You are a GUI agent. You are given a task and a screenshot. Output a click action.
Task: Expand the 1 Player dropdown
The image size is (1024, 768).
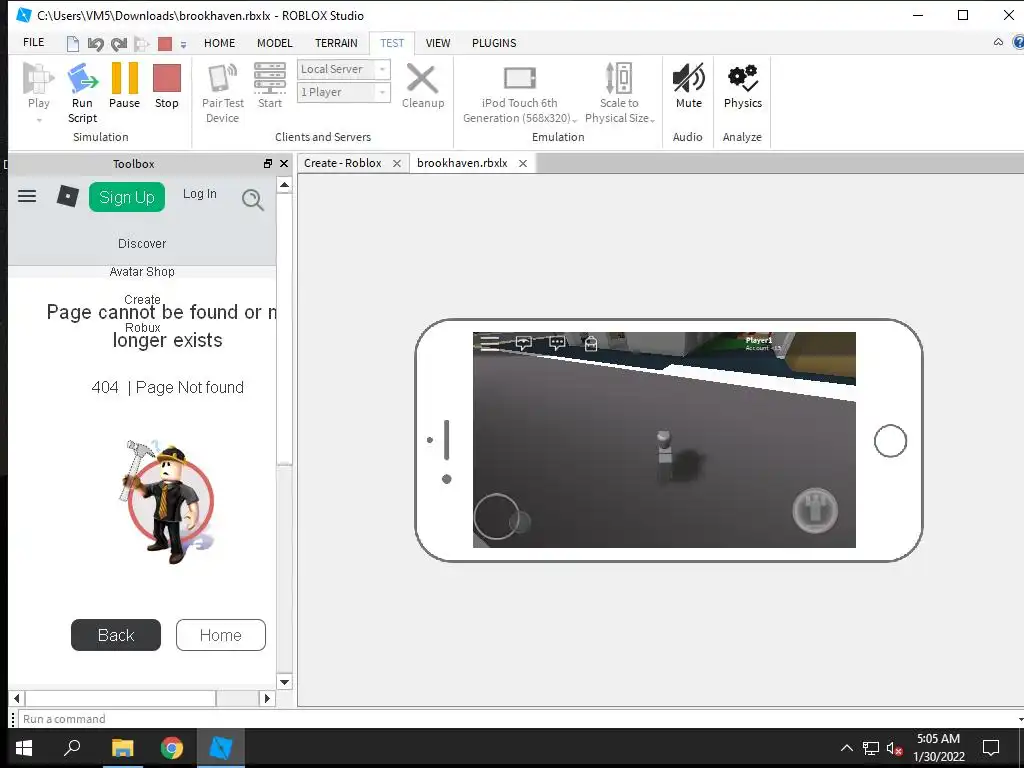383,92
